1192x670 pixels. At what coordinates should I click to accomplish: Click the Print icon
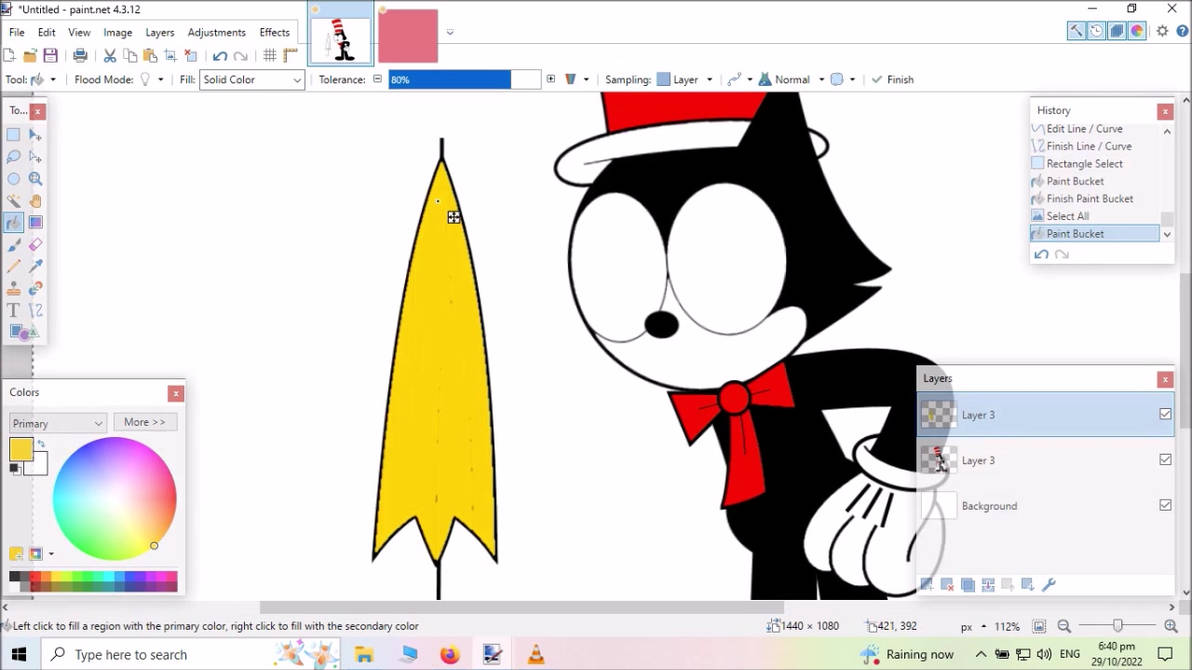[80, 56]
